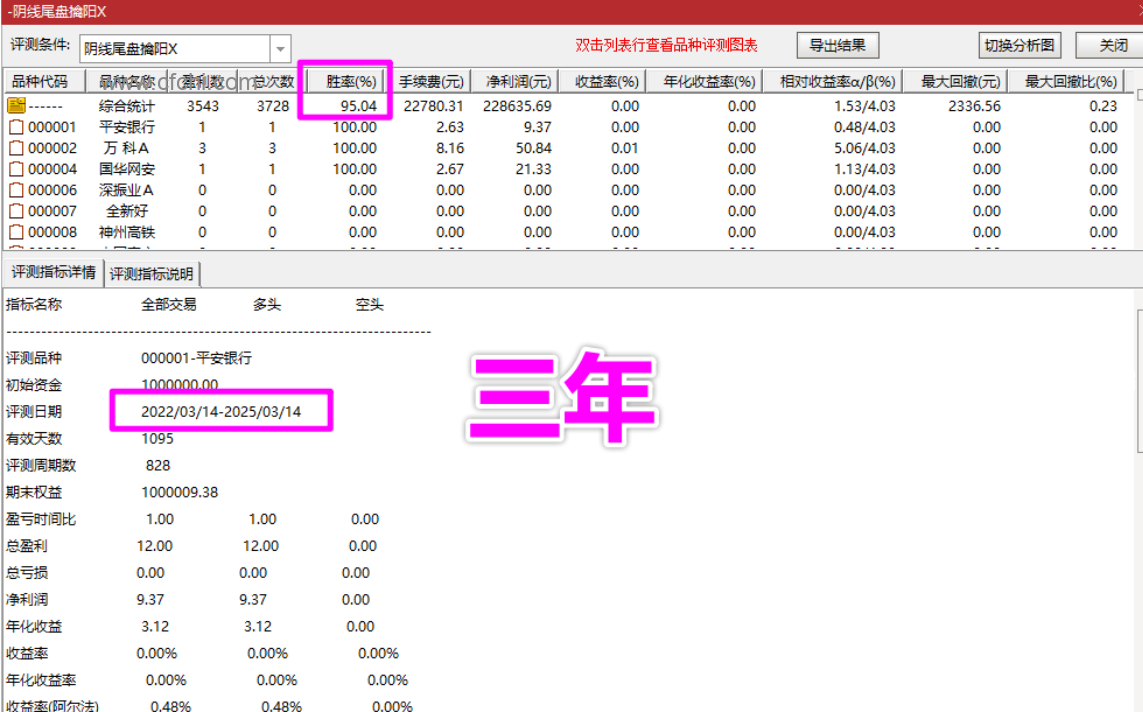Viewport: 1143px width, 712px height.
Task: Click the 2022/03/14-2025/03/14 date range text
Action: pyautogui.click(x=221, y=412)
